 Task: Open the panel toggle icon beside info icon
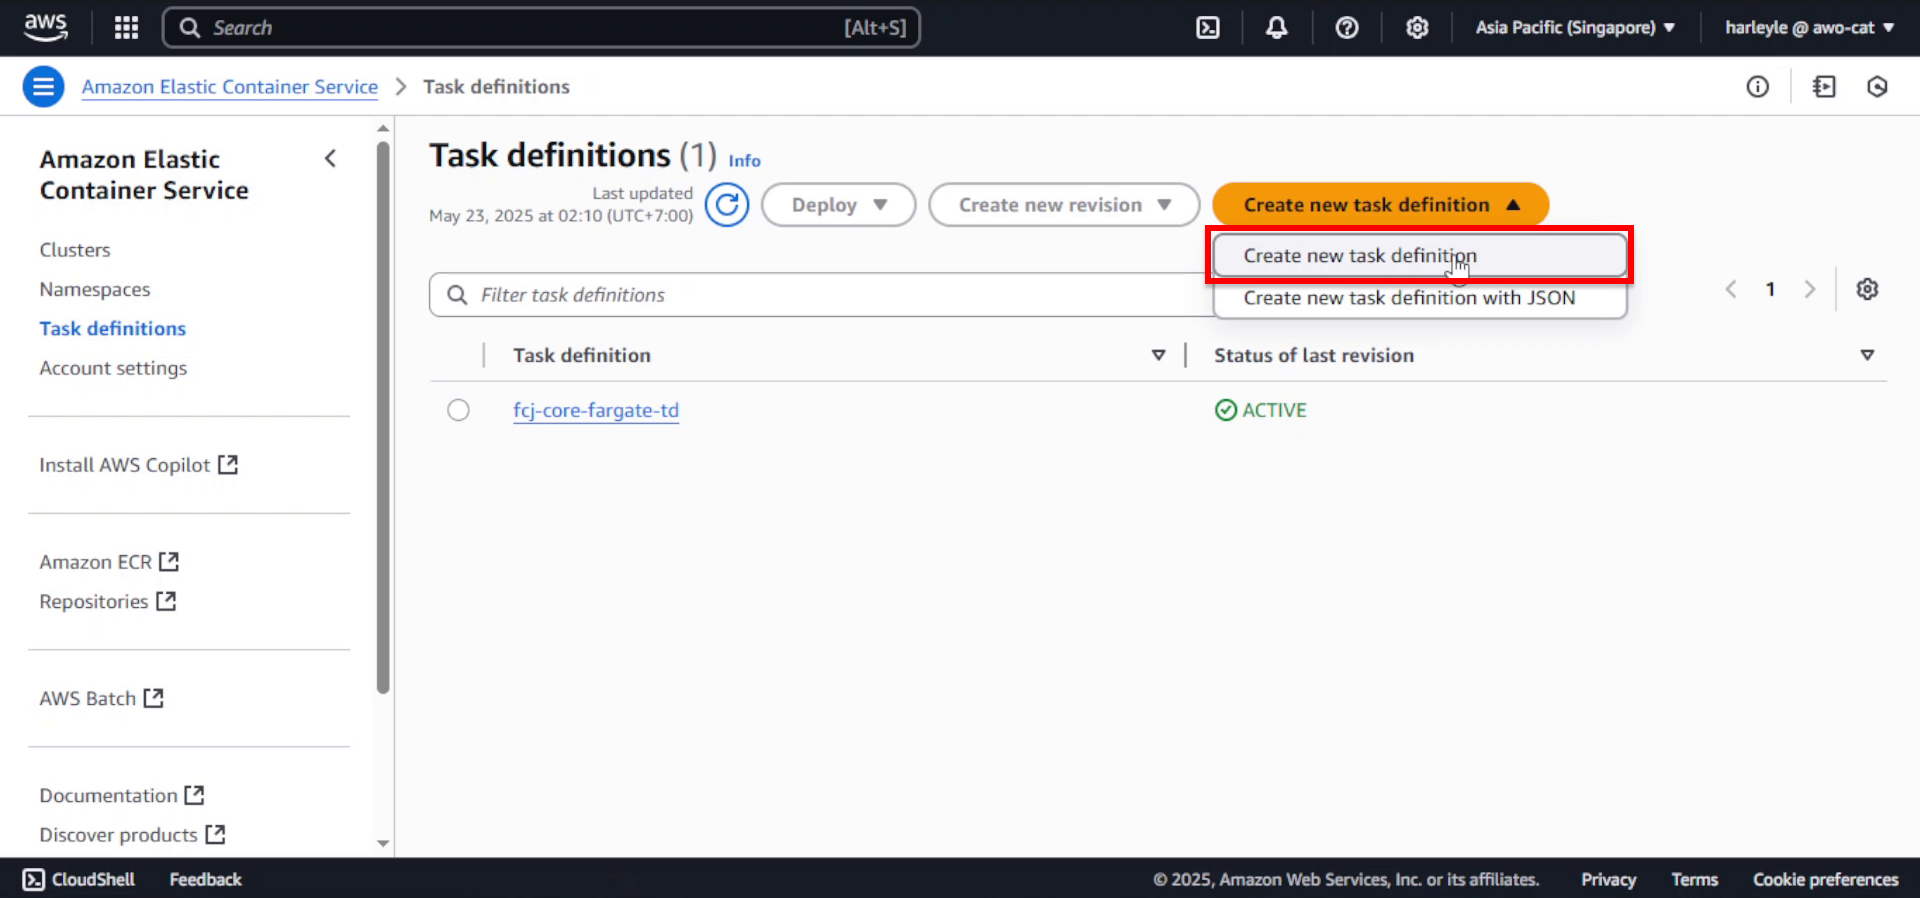[1824, 87]
